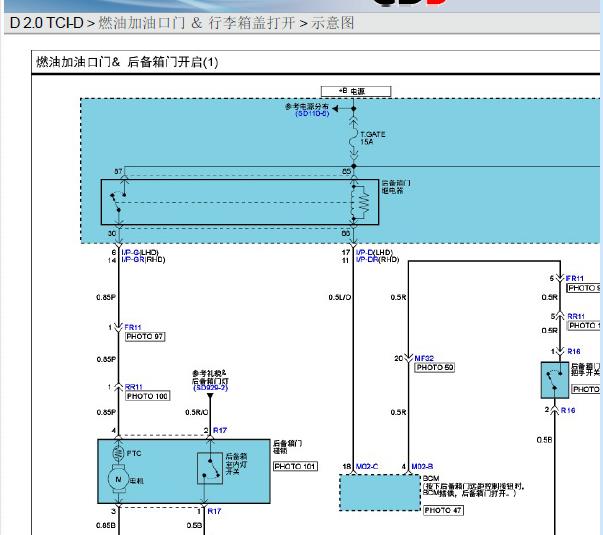Click the 0.5L/O wire label
The width and height of the screenshot is (603, 535).
(340, 297)
